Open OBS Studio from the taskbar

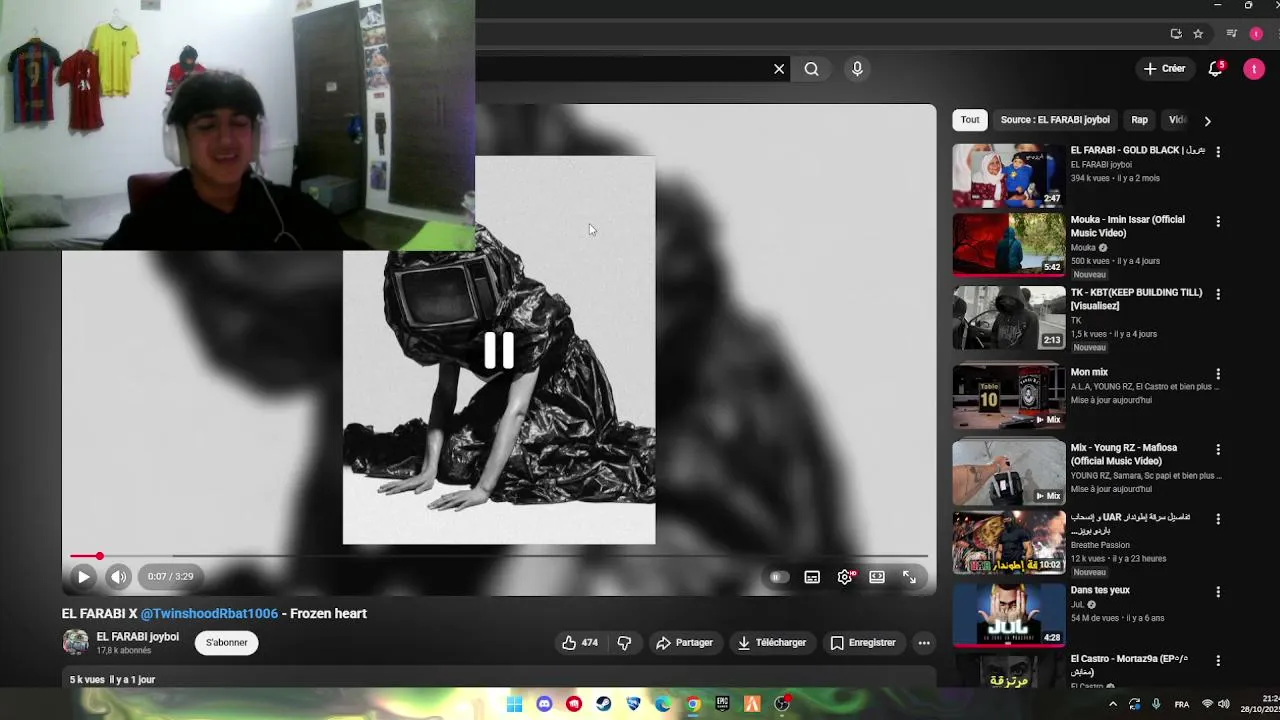click(x=782, y=704)
